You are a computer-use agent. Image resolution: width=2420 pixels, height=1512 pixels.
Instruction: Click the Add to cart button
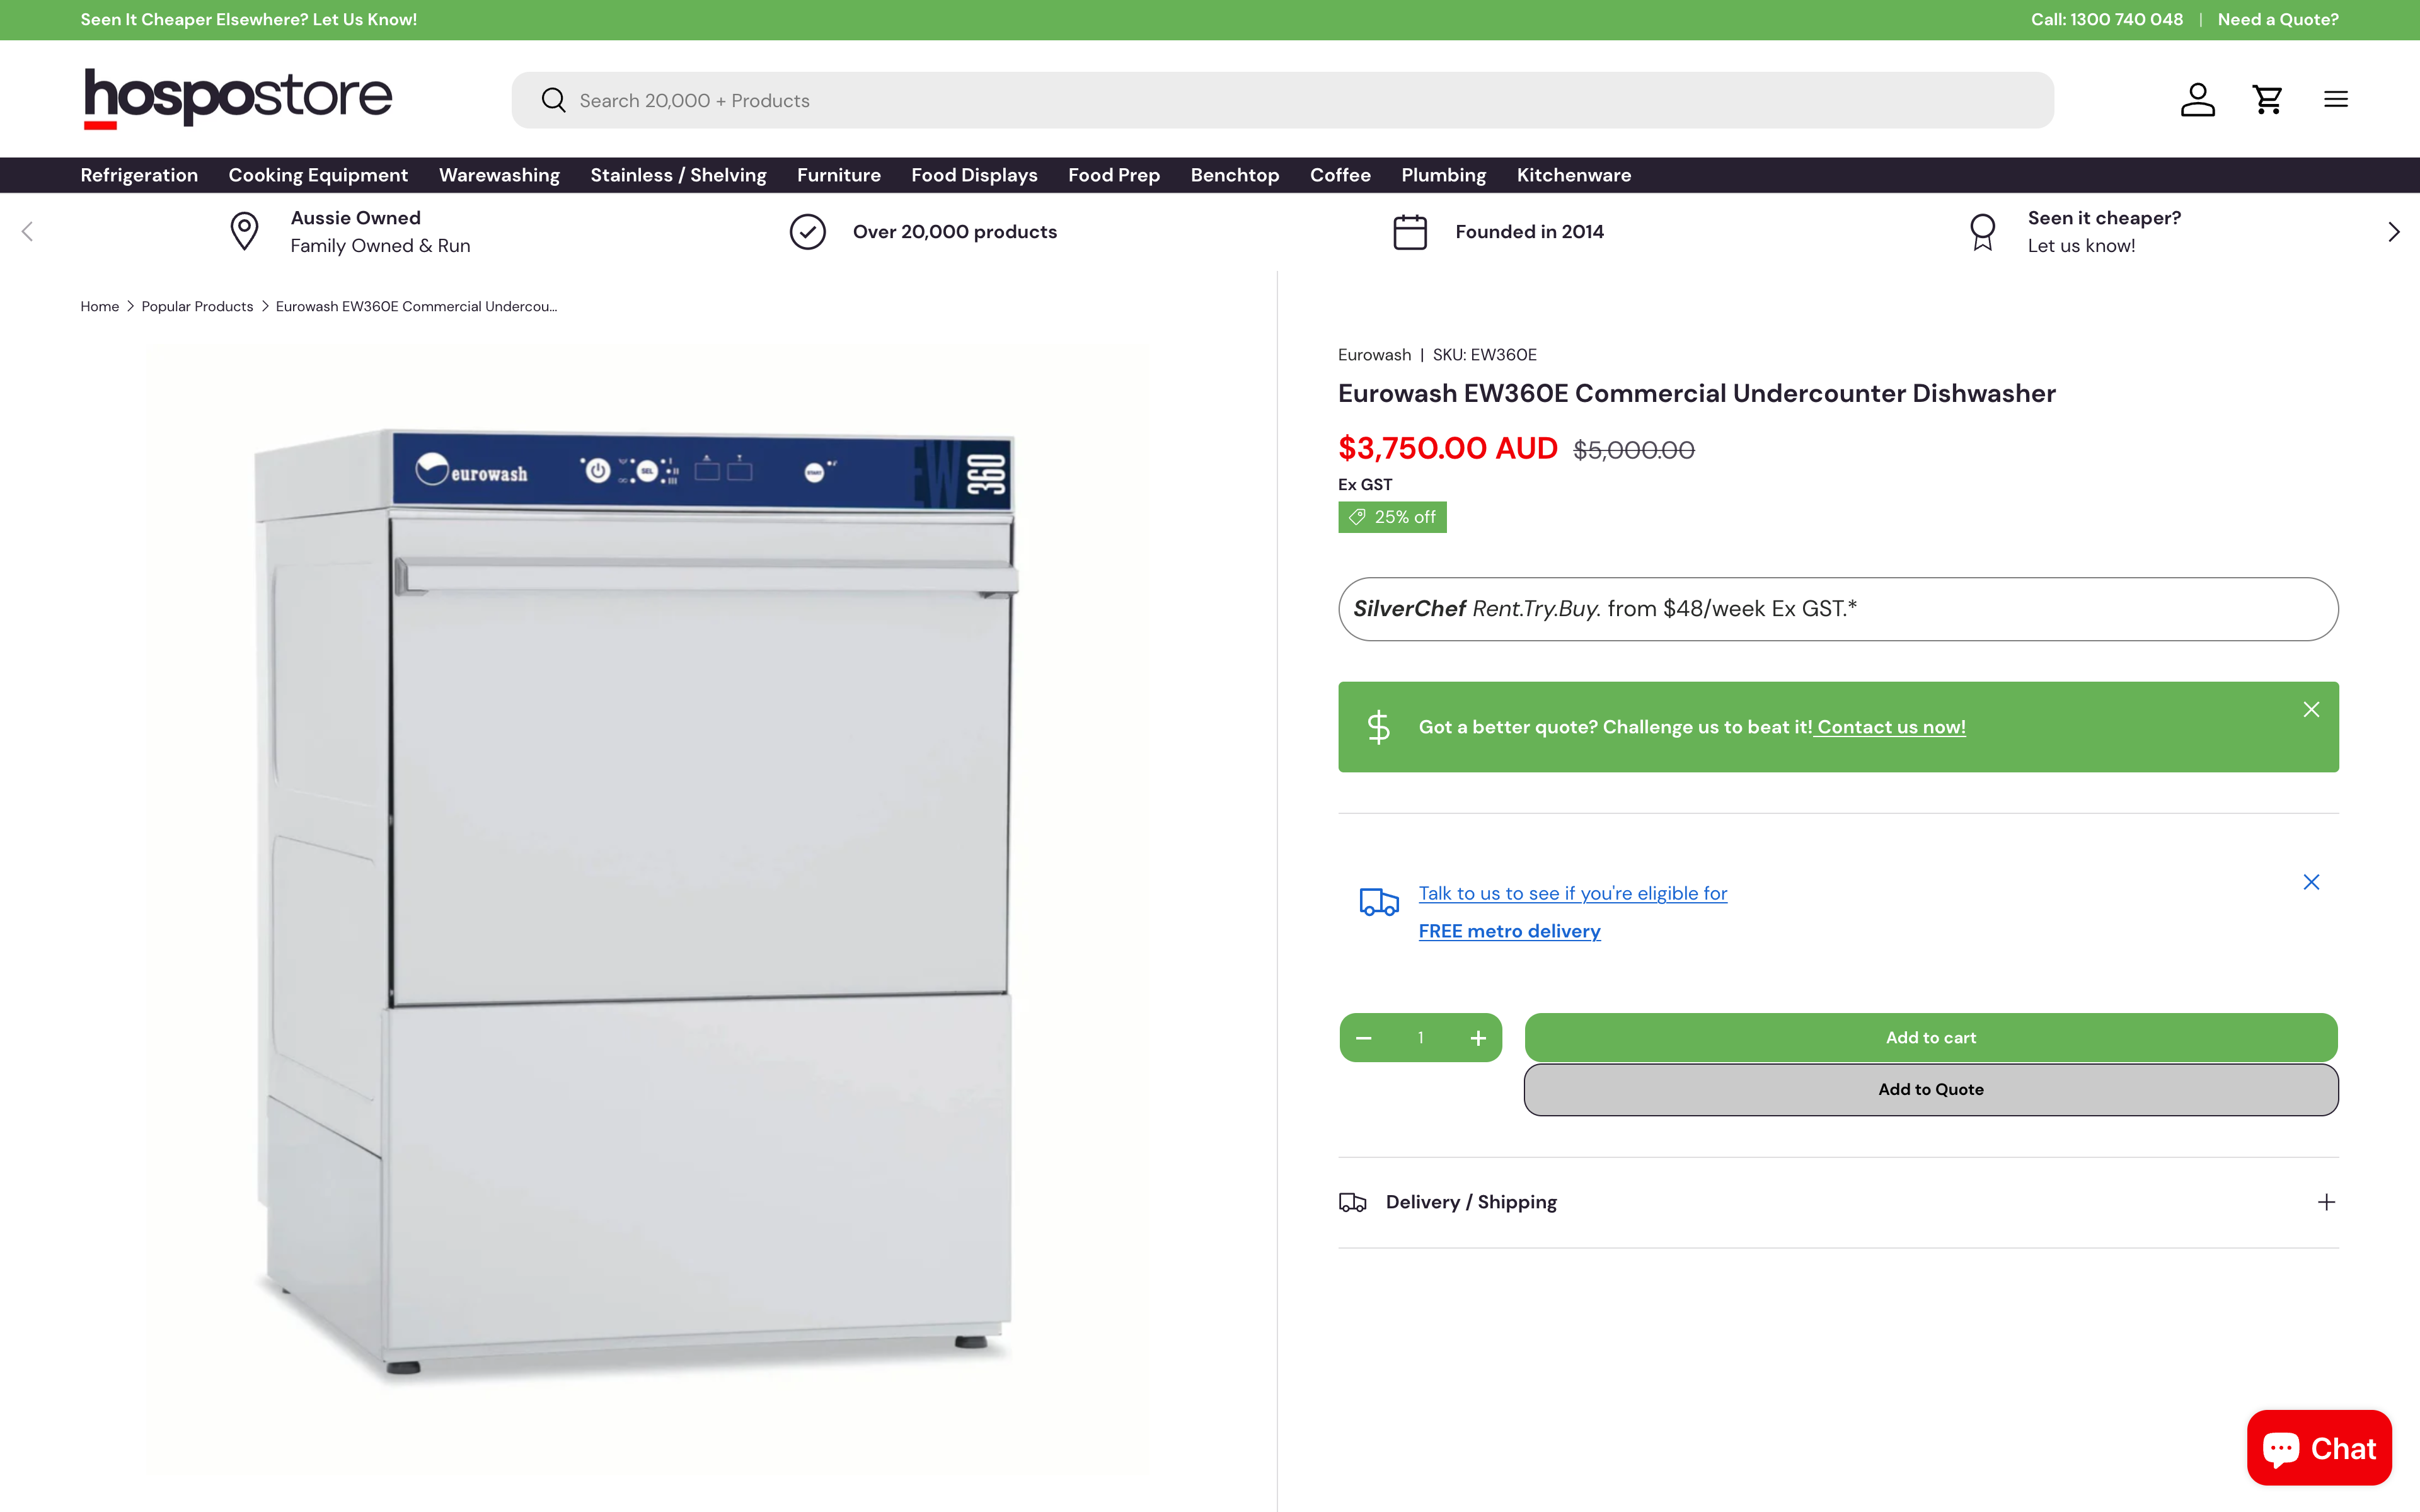point(1930,1037)
